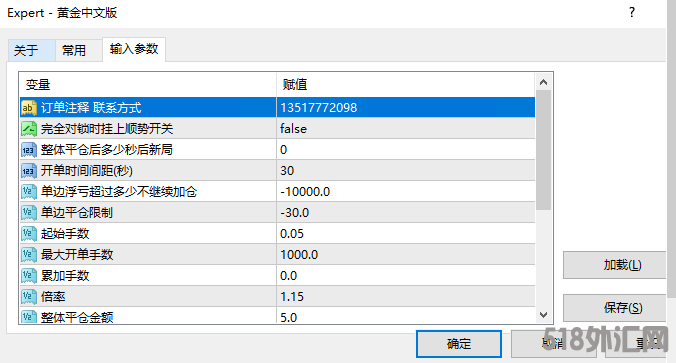
Task: Select the 输入参数 tab
Action: 134,49
